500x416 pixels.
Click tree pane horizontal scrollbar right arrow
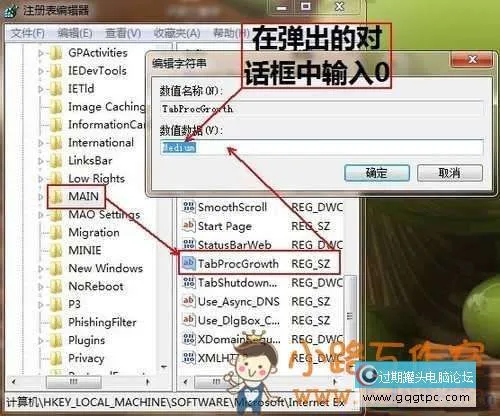(148, 382)
